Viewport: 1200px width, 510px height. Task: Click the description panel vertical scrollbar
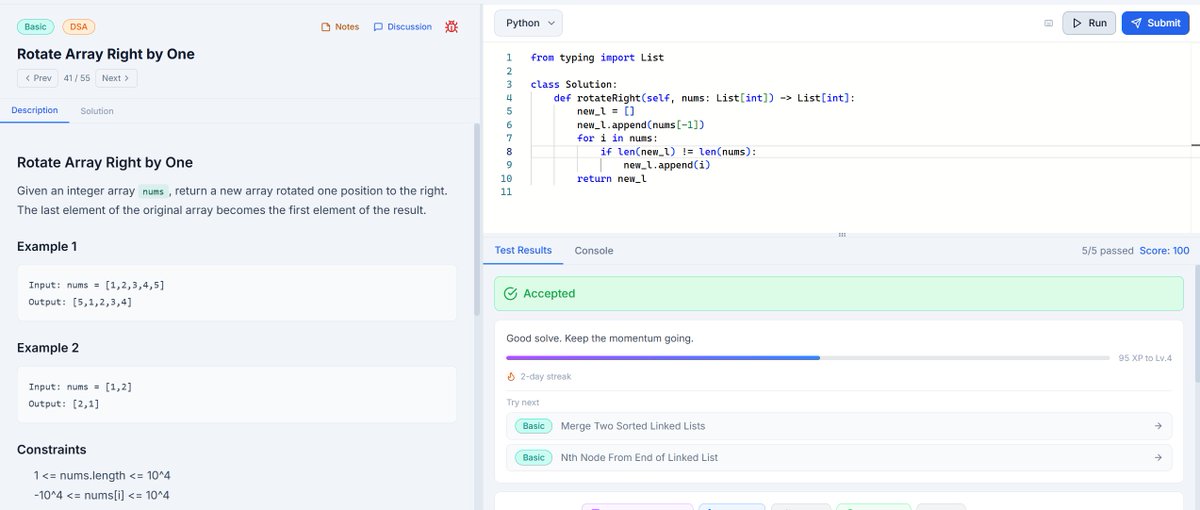click(477, 218)
